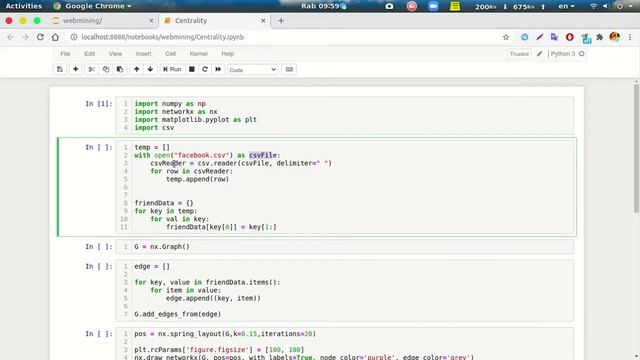Screen dimensions: 640x360
Task: Open the Chrome profile avatar
Action: (x=614, y=37)
